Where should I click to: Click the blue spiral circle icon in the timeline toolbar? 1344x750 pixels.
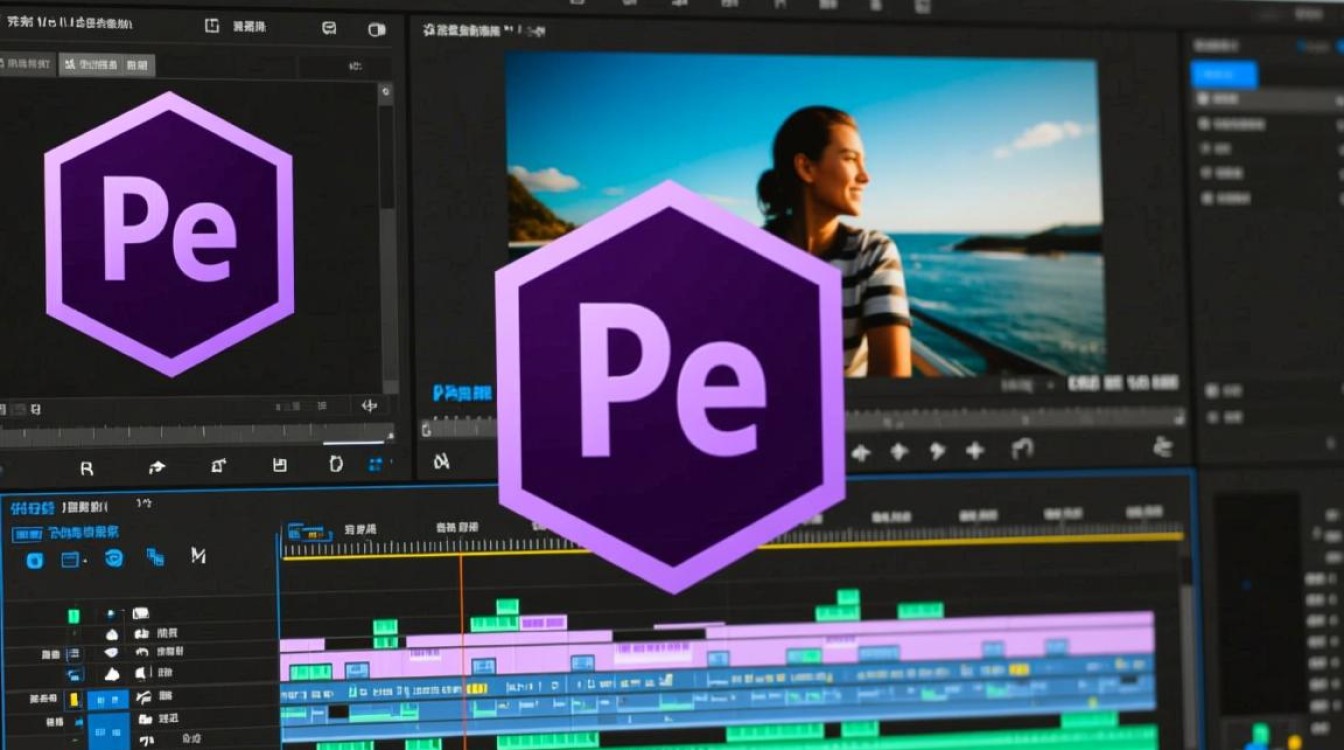(x=114, y=558)
